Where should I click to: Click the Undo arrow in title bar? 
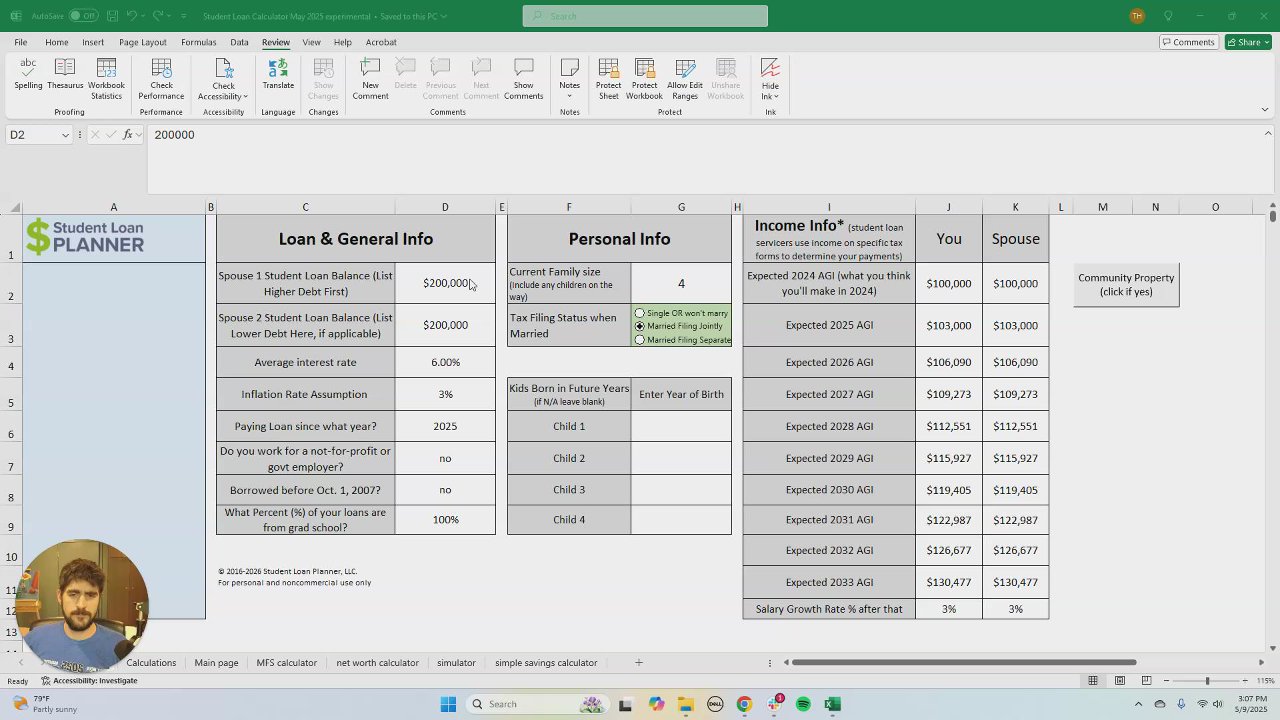[131, 16]
